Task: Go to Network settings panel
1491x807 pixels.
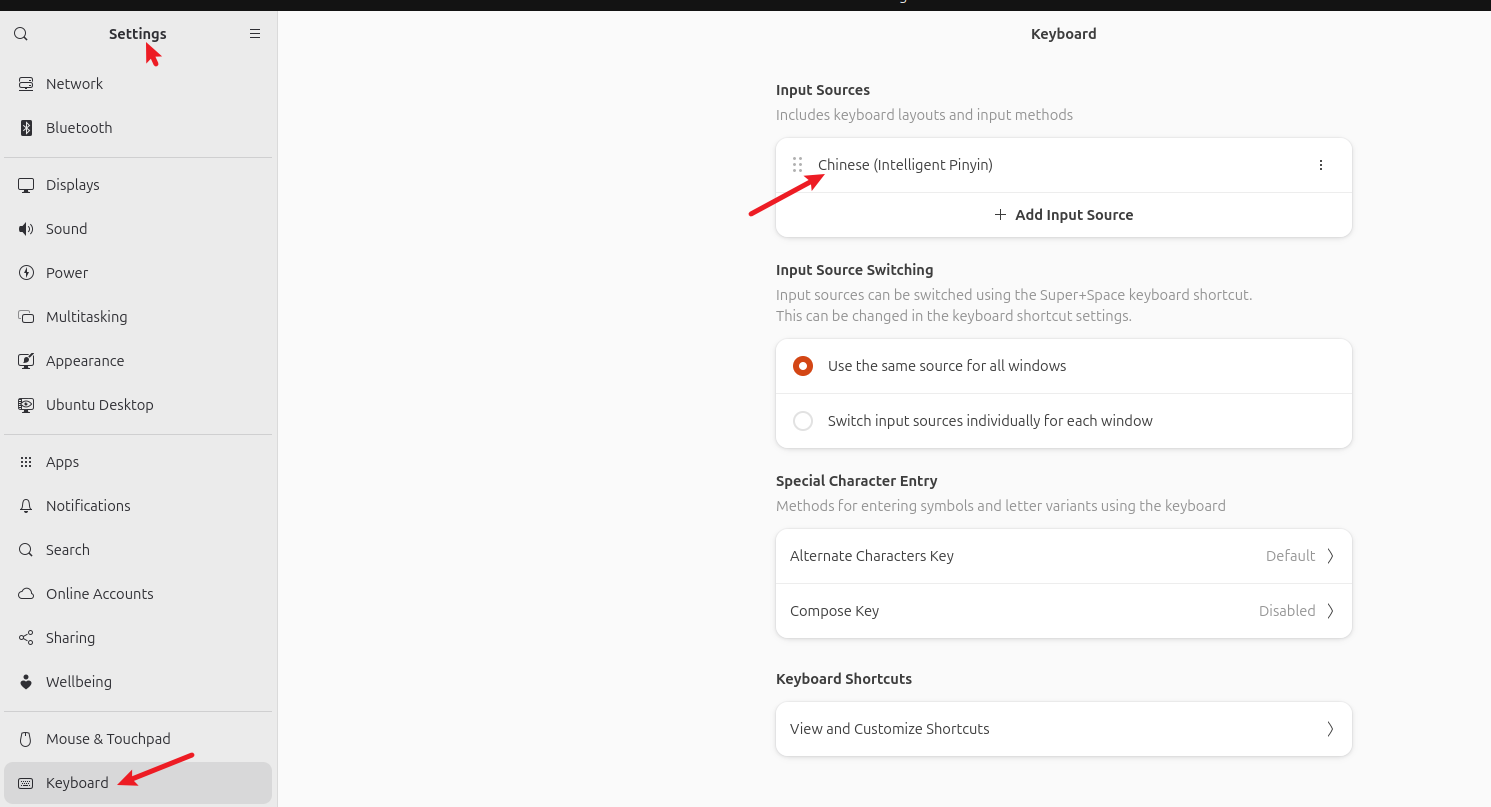Action: [x=138, y=84]
